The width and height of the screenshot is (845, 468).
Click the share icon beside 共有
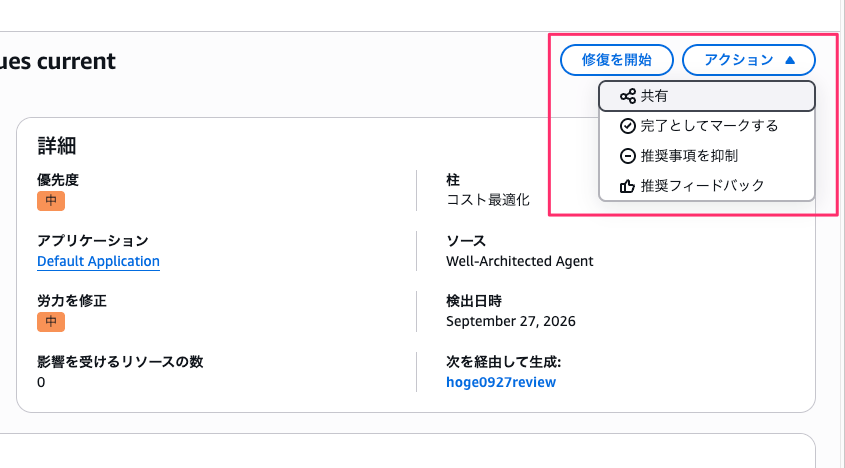(627, 97)
